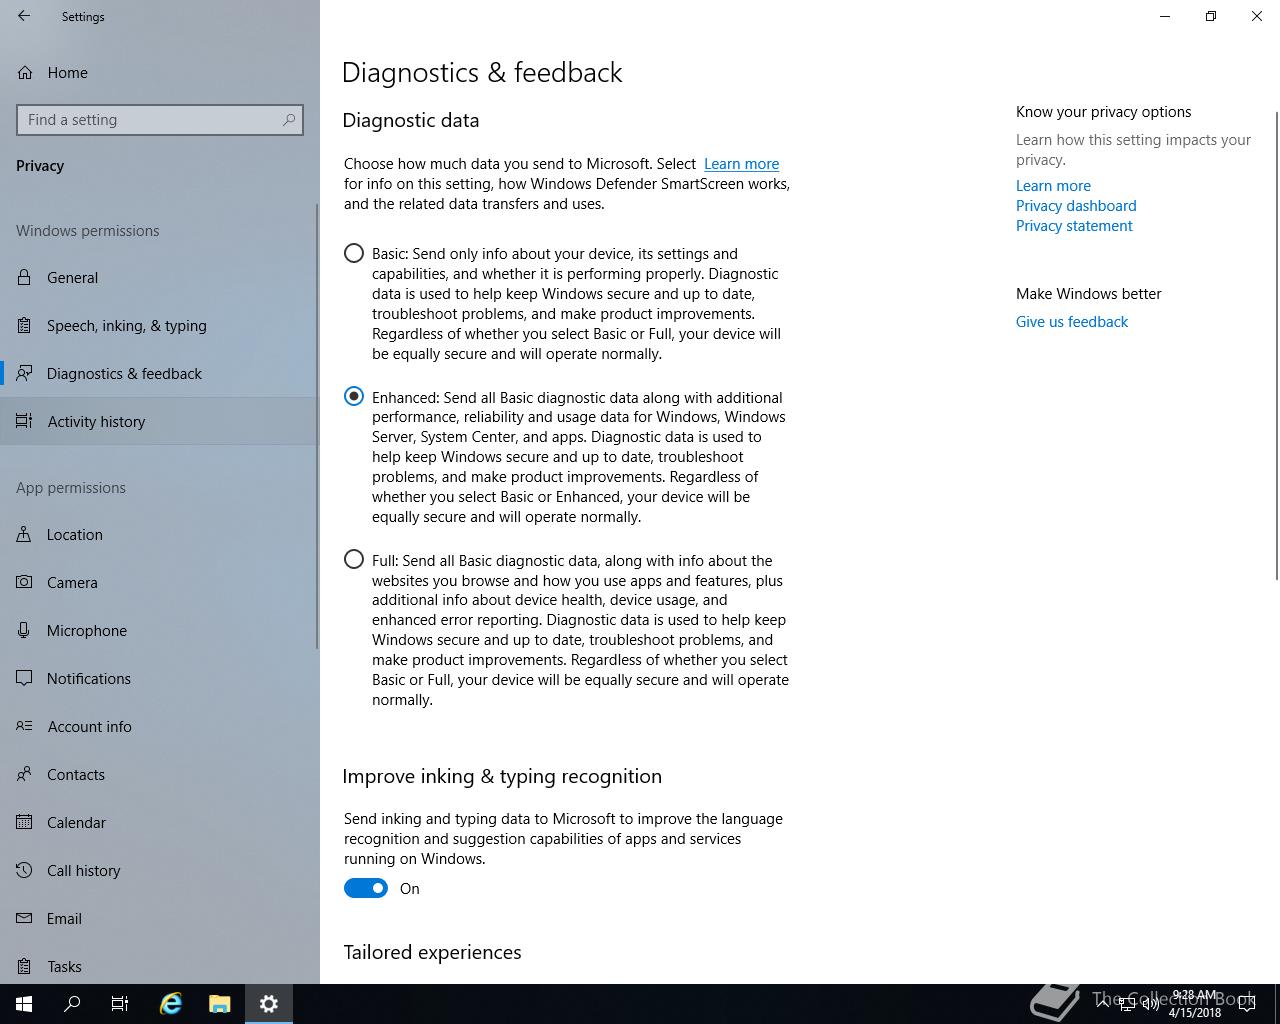Click the network icon in system tray
This screenshot has width=1280, height=1024.
[1126, 1005]
